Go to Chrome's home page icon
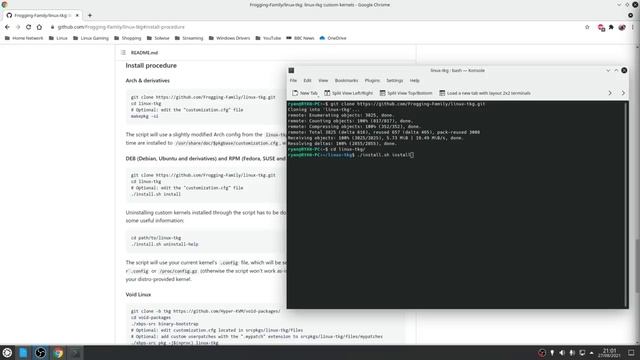The image size is (640, 360). [39, 27]
